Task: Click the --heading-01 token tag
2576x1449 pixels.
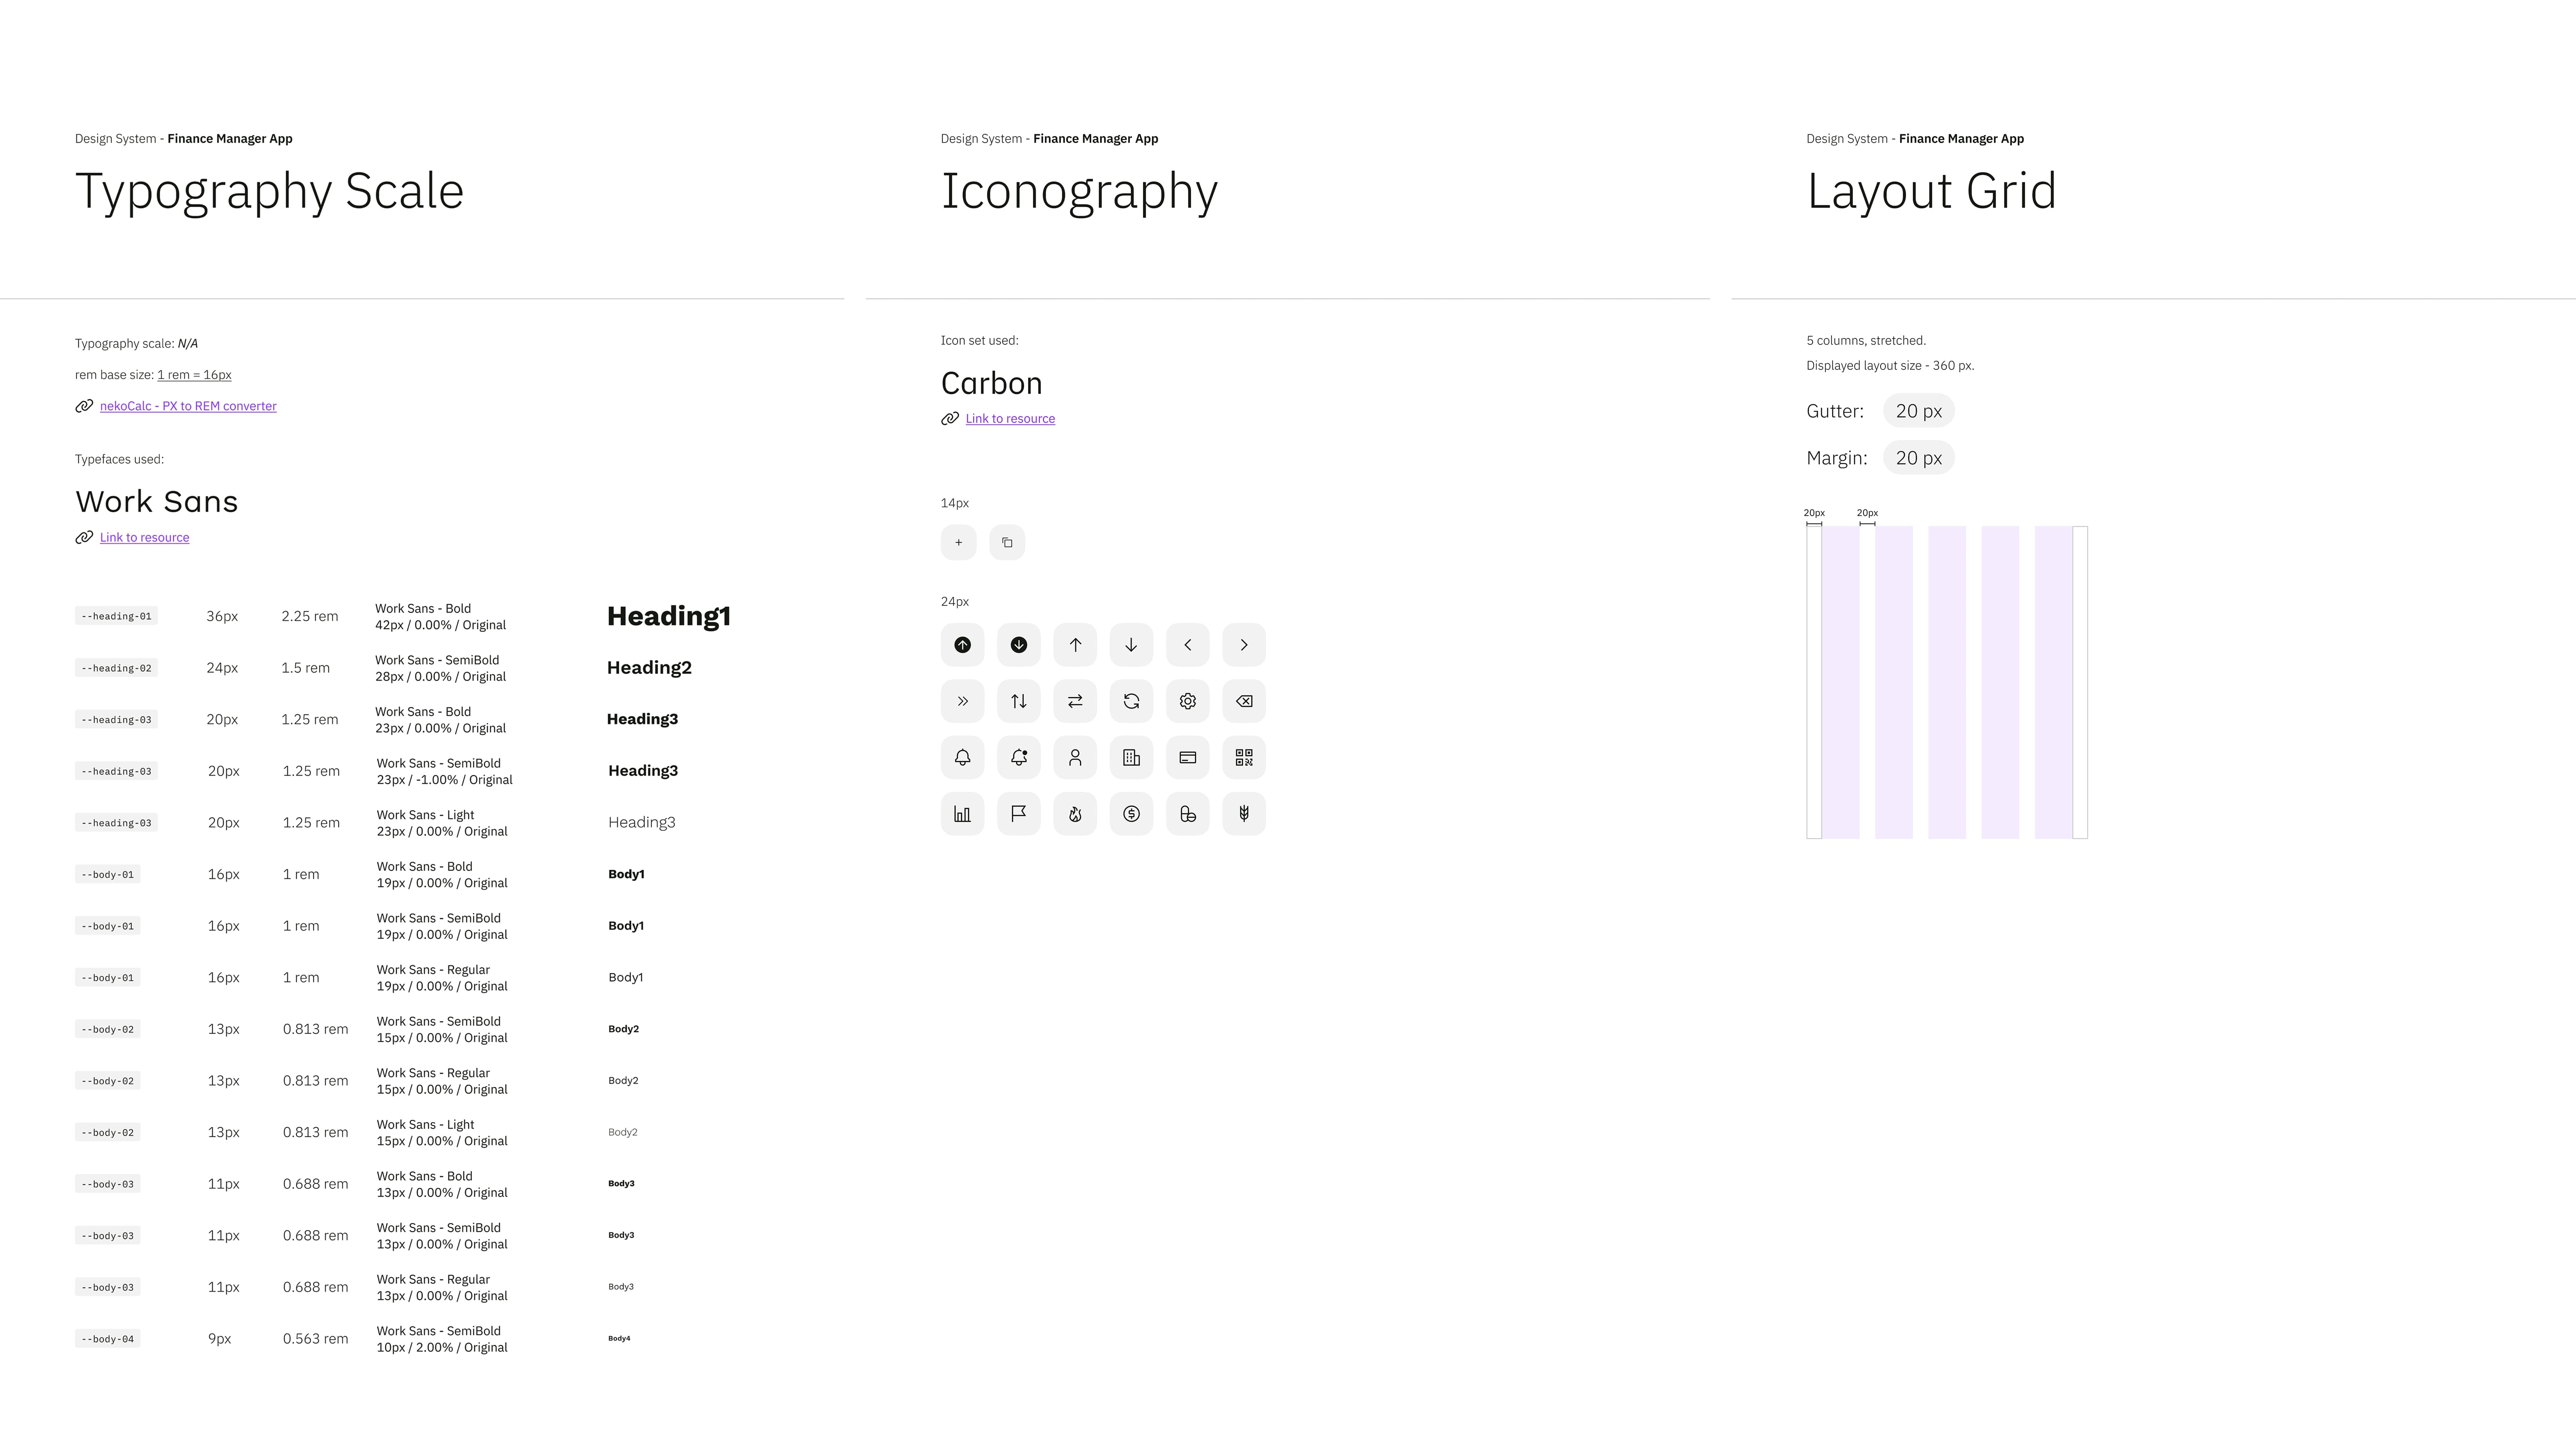Action: point(116,616)
